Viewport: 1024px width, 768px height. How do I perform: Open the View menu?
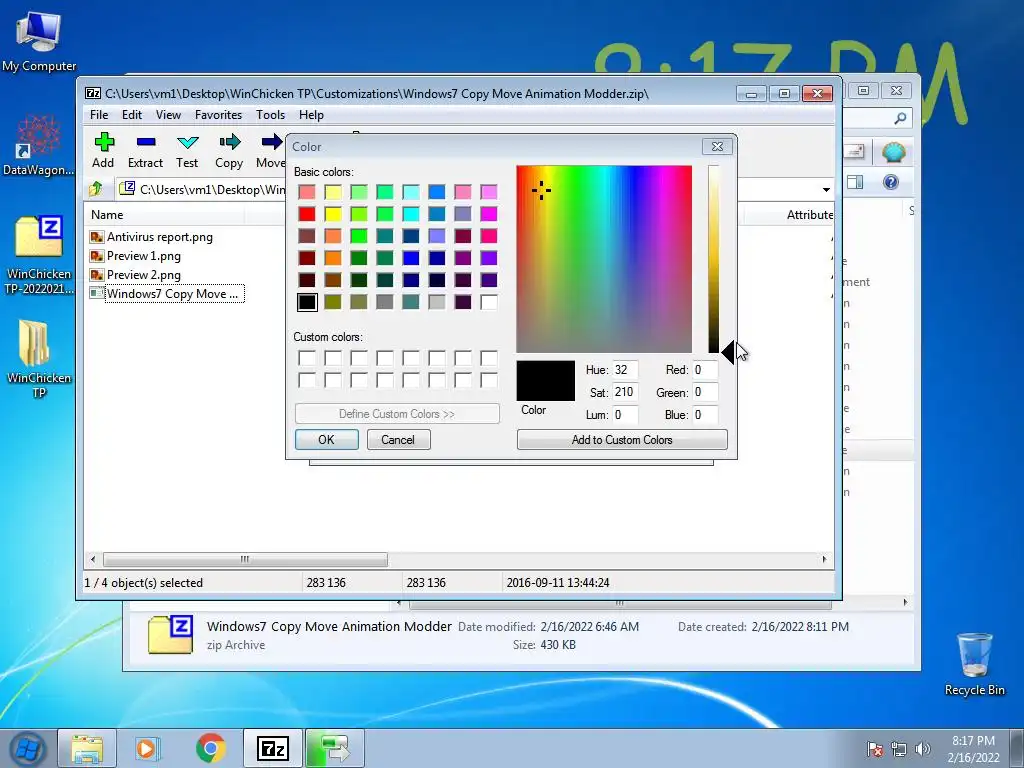pyautogui.click(x=168, y=115)
